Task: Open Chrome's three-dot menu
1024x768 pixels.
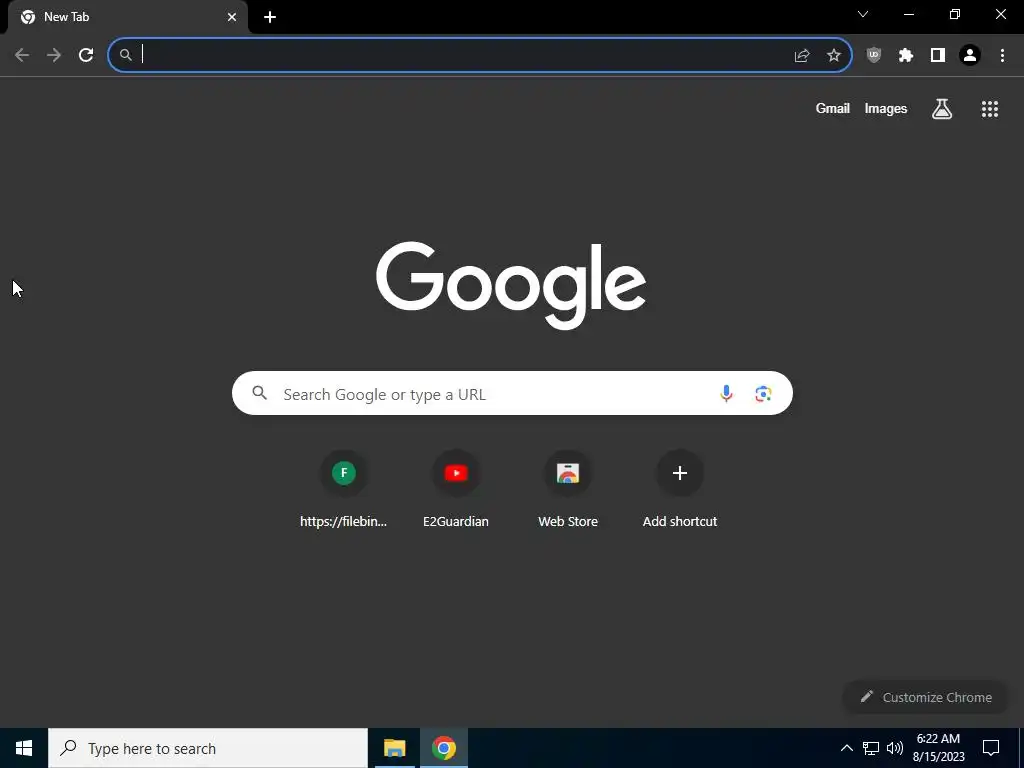Action: (1002, 56)
